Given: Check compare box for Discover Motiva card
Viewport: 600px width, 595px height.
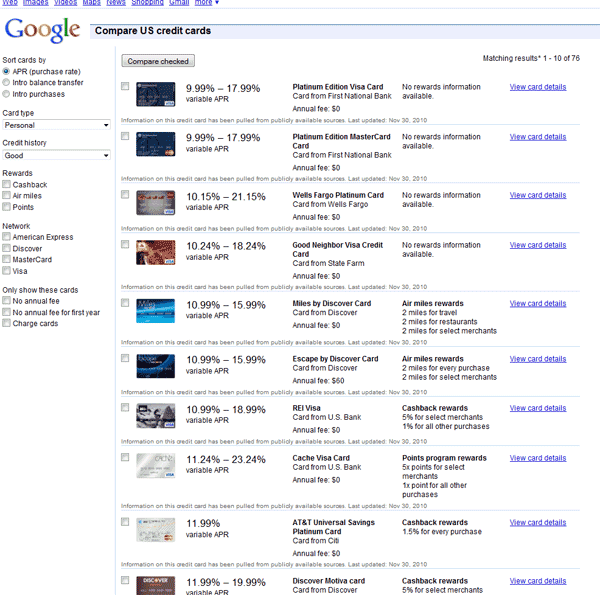Looking at the screenshot, I should point(125,580).
